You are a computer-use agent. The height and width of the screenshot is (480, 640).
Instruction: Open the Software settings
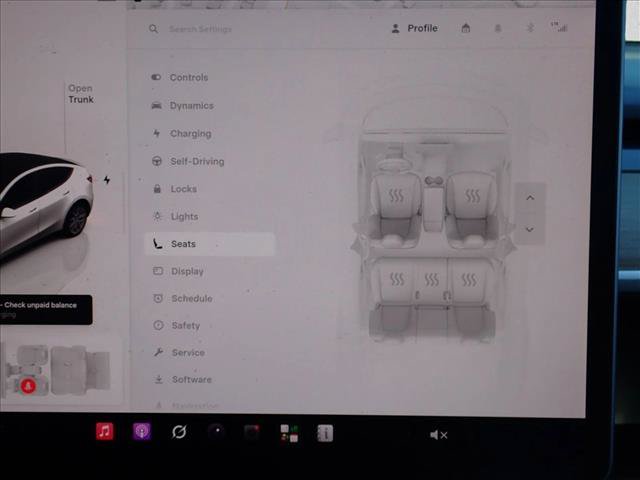pos(183,380)
